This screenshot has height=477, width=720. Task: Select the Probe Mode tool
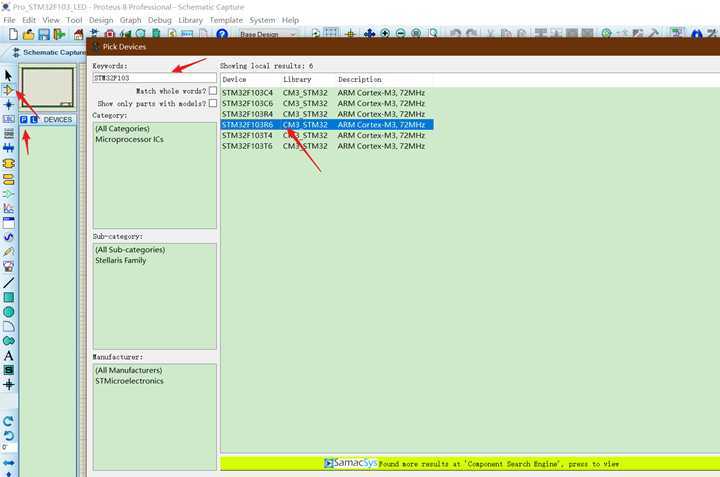(8, 252)
